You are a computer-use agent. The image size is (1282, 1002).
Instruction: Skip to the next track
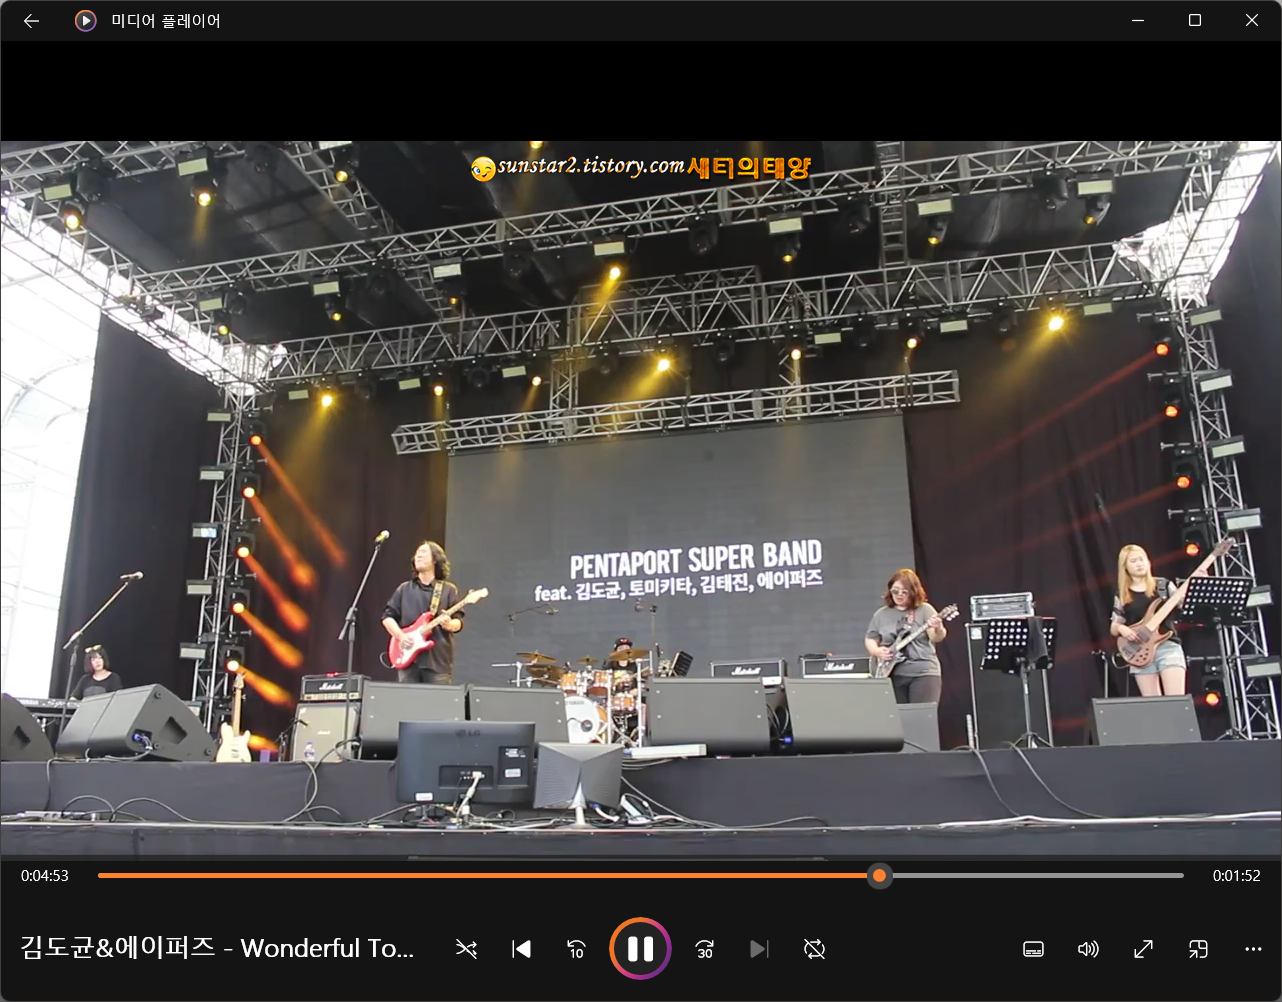tap(759, 949)
